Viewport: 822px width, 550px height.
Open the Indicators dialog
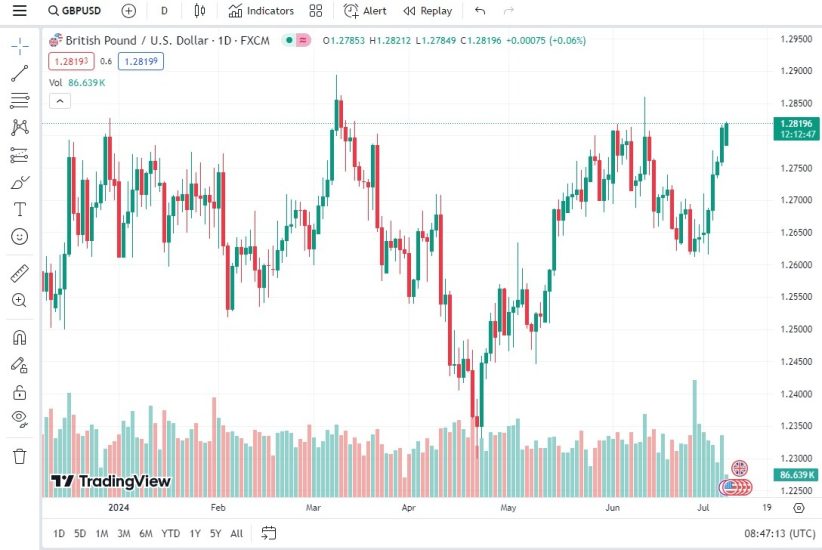(261, 11)
